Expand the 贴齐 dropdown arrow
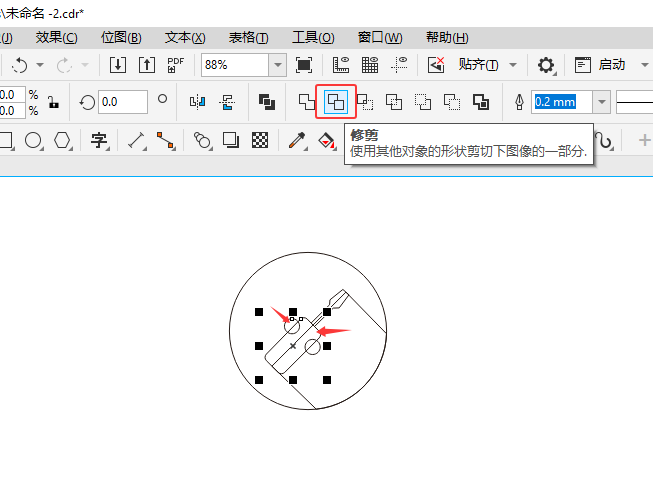653x487 pixels. pyautogui.click(x=513, y=65)
